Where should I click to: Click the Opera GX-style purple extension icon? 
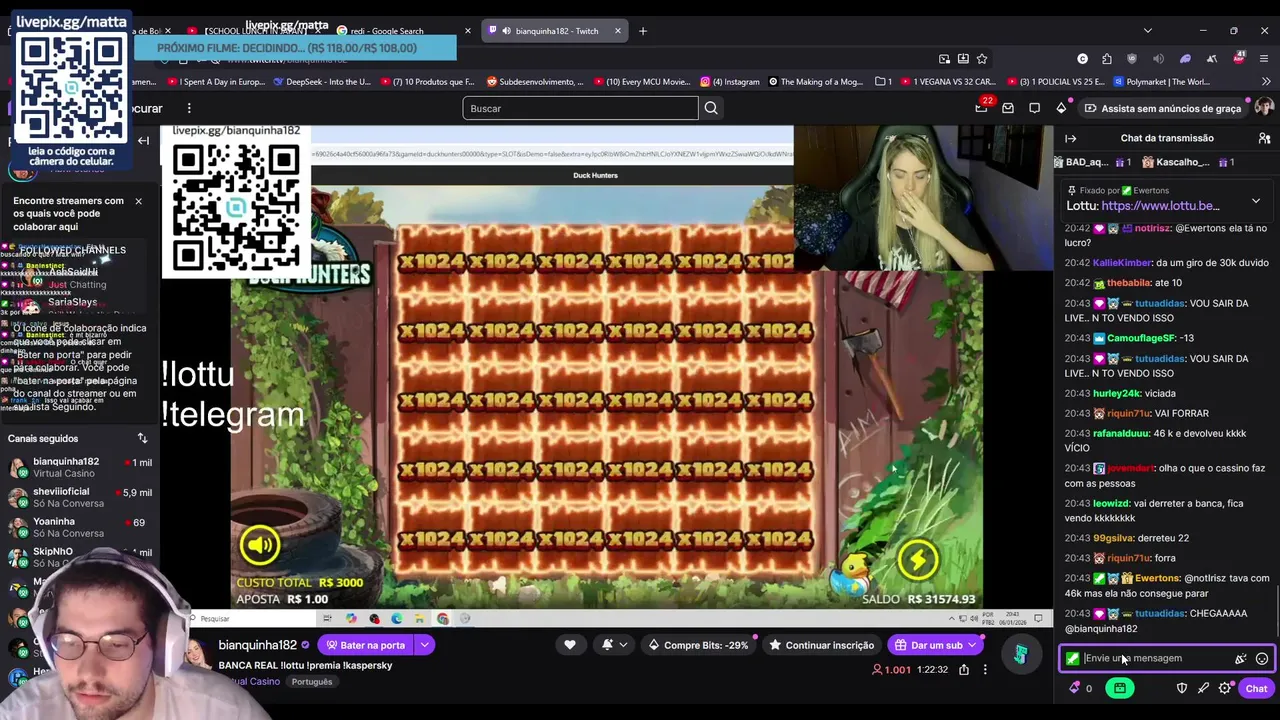1185,59
